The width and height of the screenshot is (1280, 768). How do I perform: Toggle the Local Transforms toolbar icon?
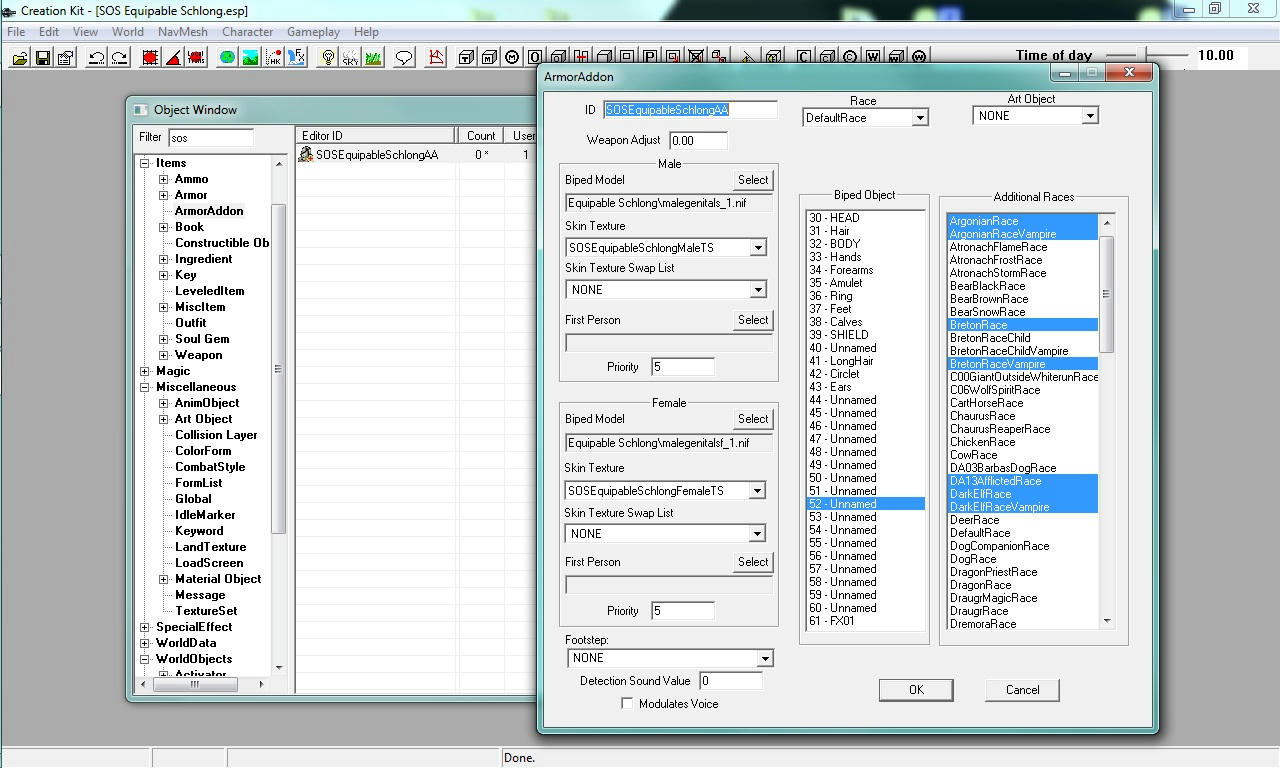[196, 58]
